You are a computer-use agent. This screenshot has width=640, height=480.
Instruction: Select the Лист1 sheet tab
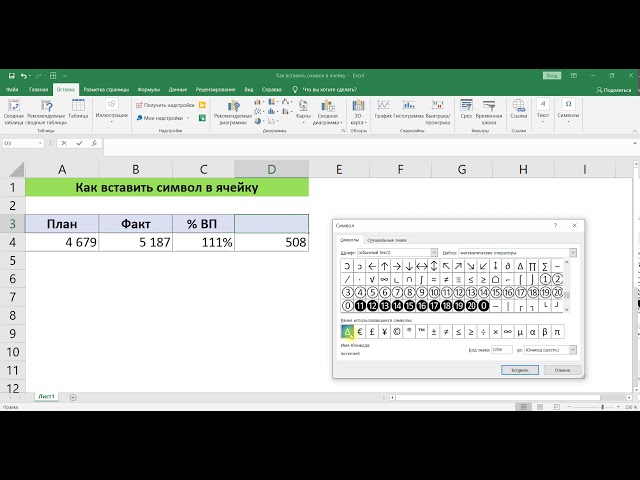tap(47, 397)
